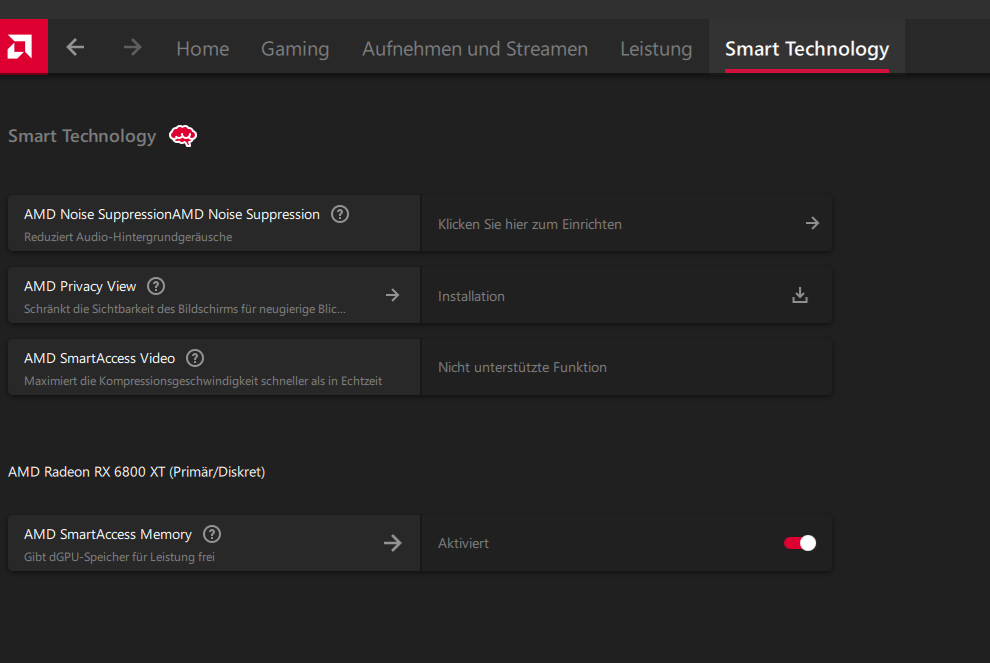Click Nicht unterstützte Funktion text
This screenshot has width=990, height=663.
(522, 367)
